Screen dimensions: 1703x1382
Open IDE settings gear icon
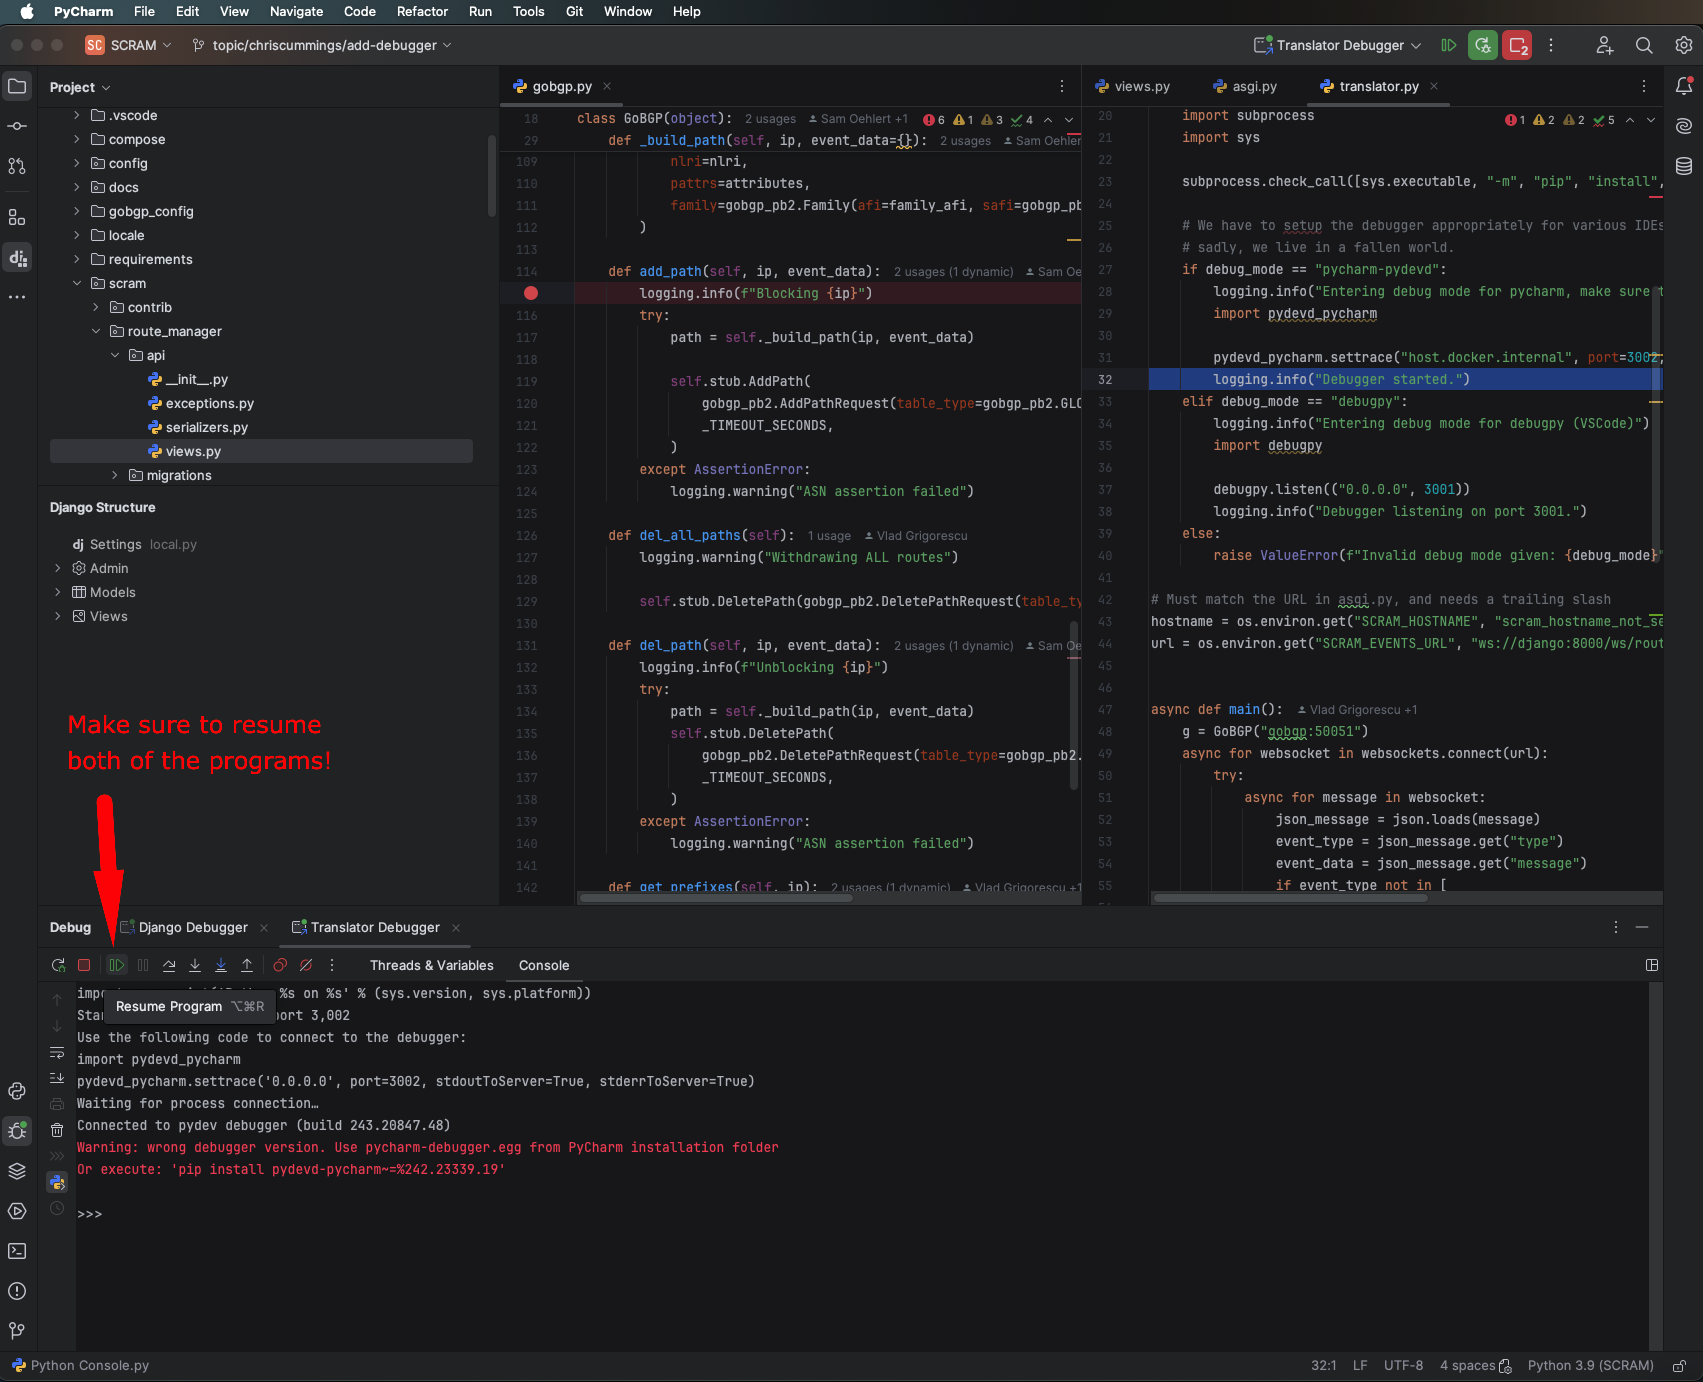1684,45
